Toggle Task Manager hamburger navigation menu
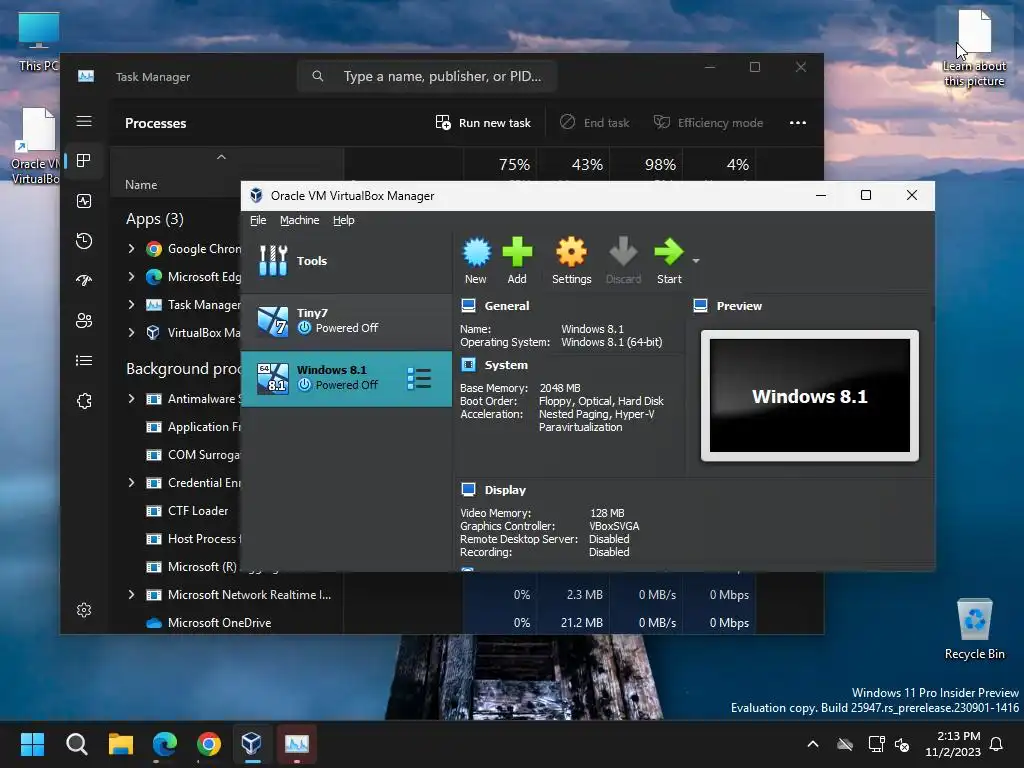 tap(84, 121)
